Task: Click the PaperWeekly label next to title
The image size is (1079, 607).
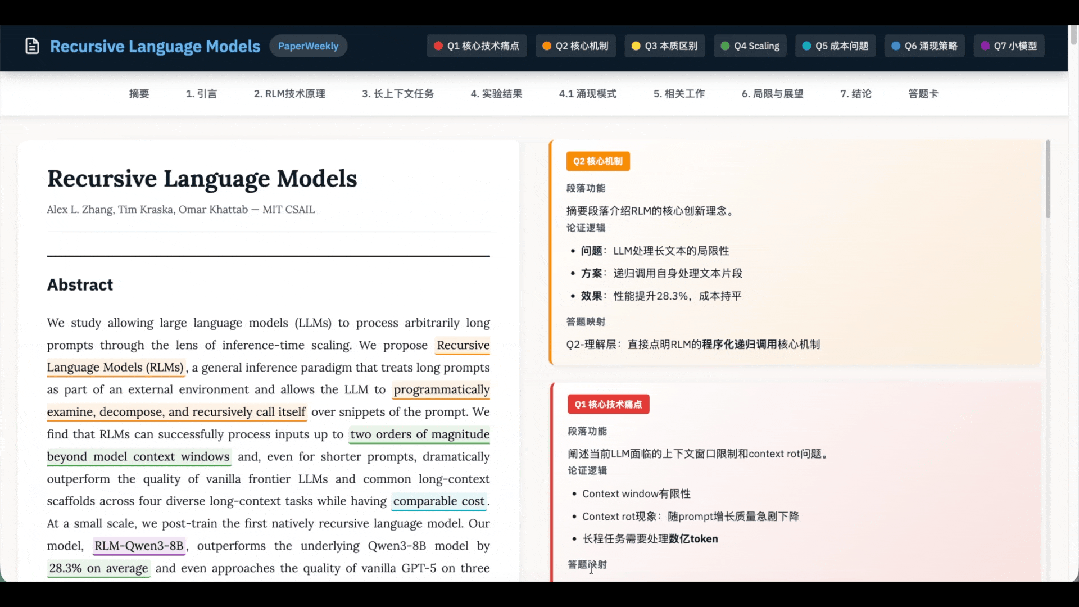Action: pos(306,45)
